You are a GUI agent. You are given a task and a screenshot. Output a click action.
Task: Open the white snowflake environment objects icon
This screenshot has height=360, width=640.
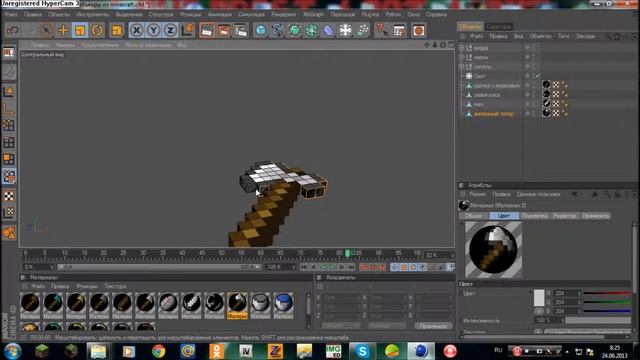point(345,30)
